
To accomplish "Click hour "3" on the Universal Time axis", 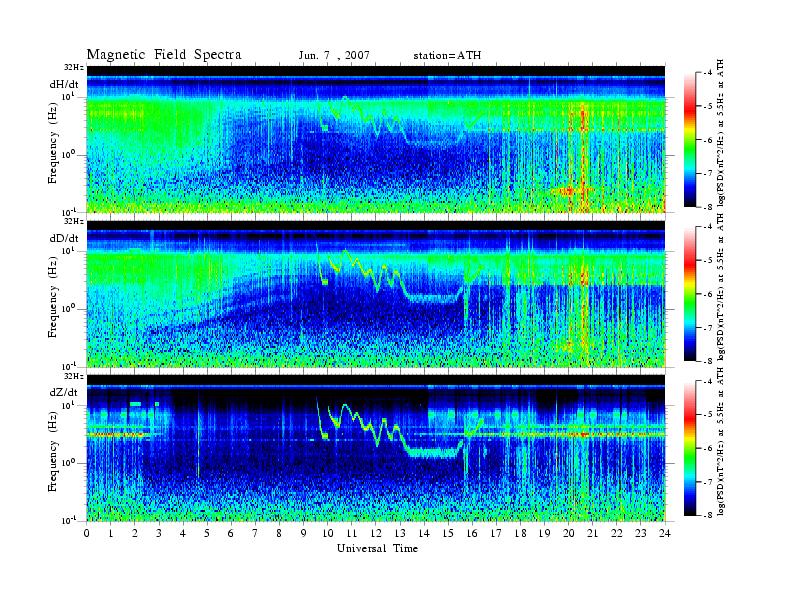I will [159, 534].
